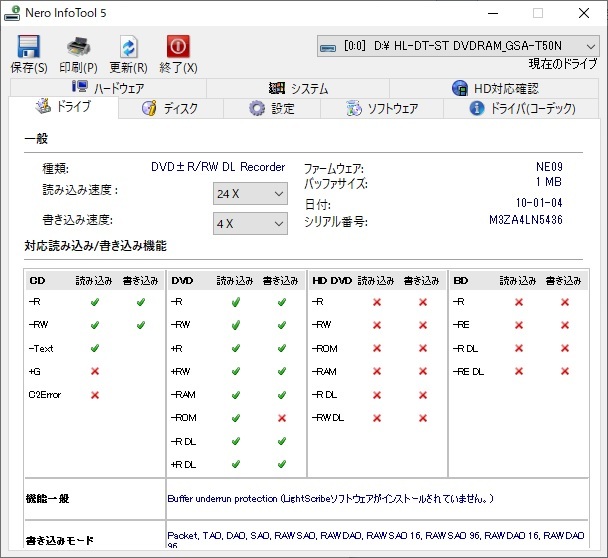Click the Refresh arrows icon
This screenshot has width=608, height=558.
(128, 47)
